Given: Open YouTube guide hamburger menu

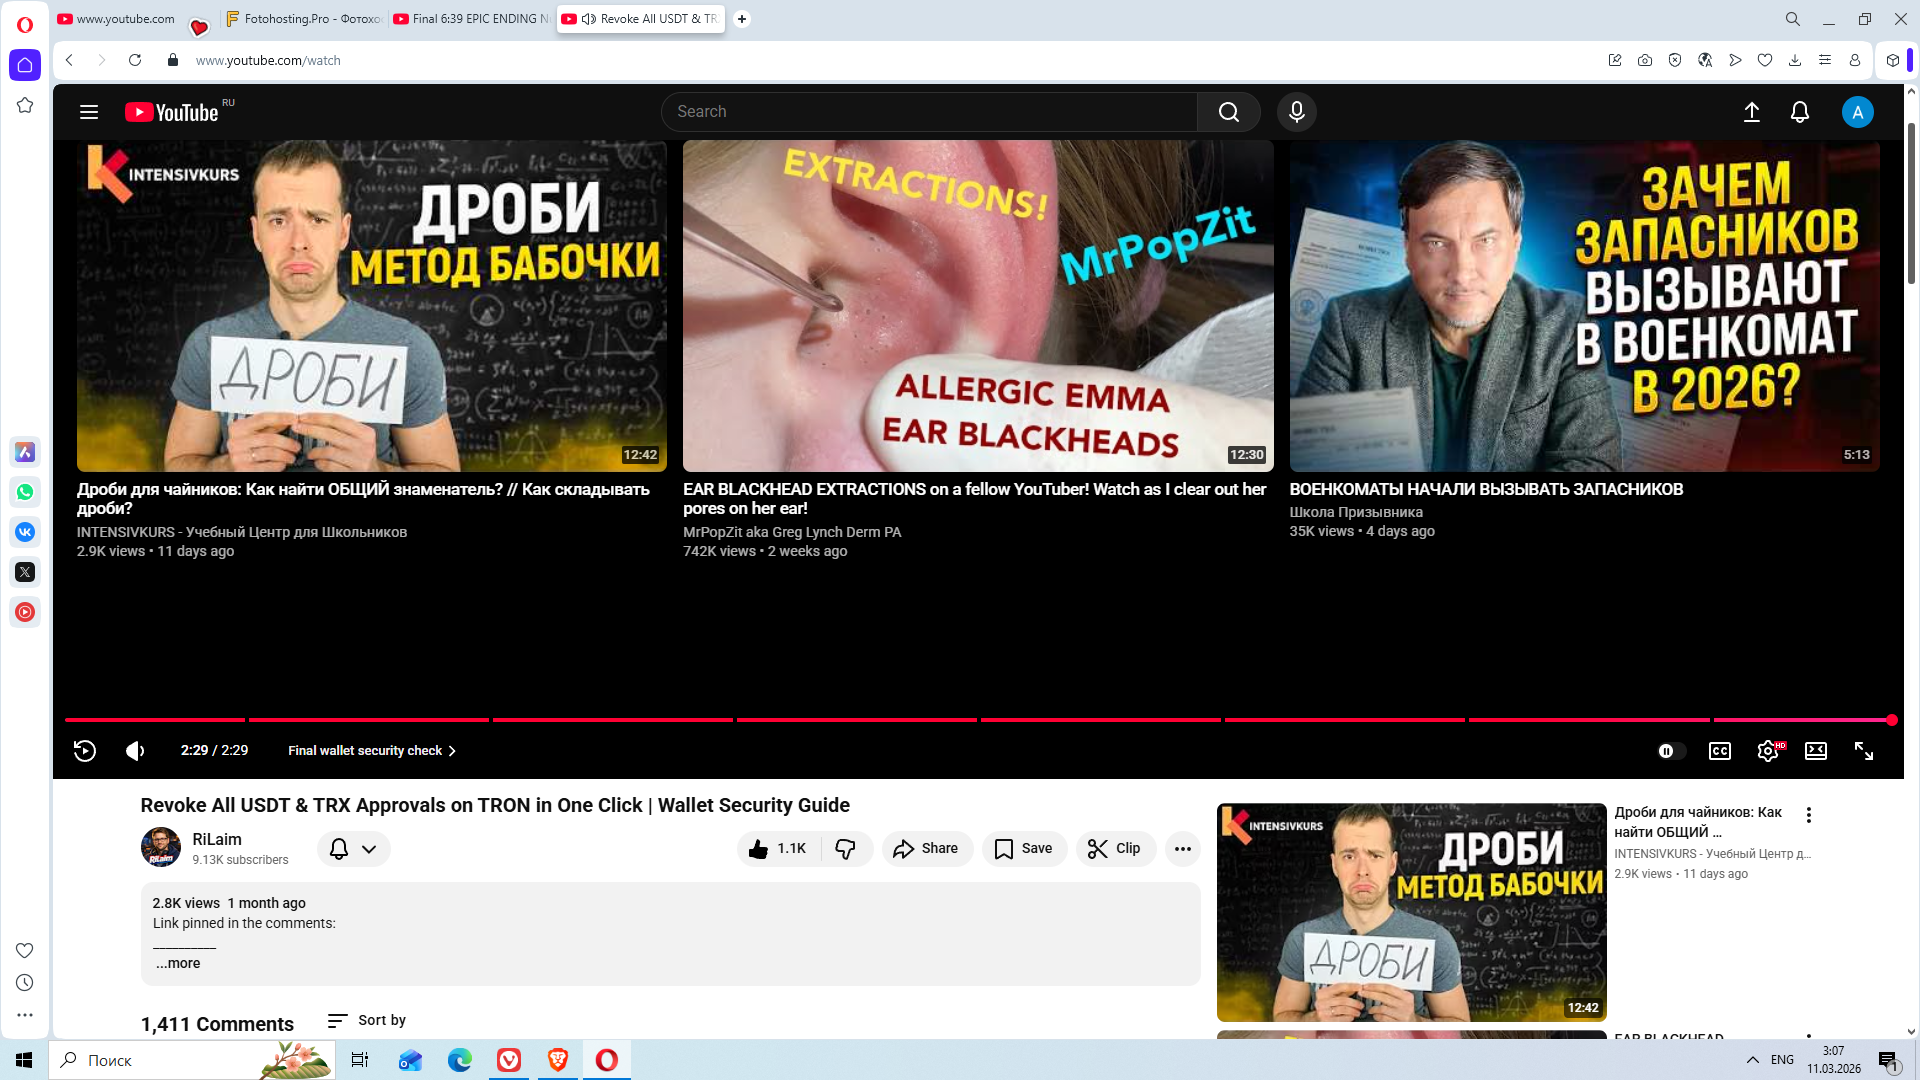Looking at the screenshot, I should click(x=89, y=112).
